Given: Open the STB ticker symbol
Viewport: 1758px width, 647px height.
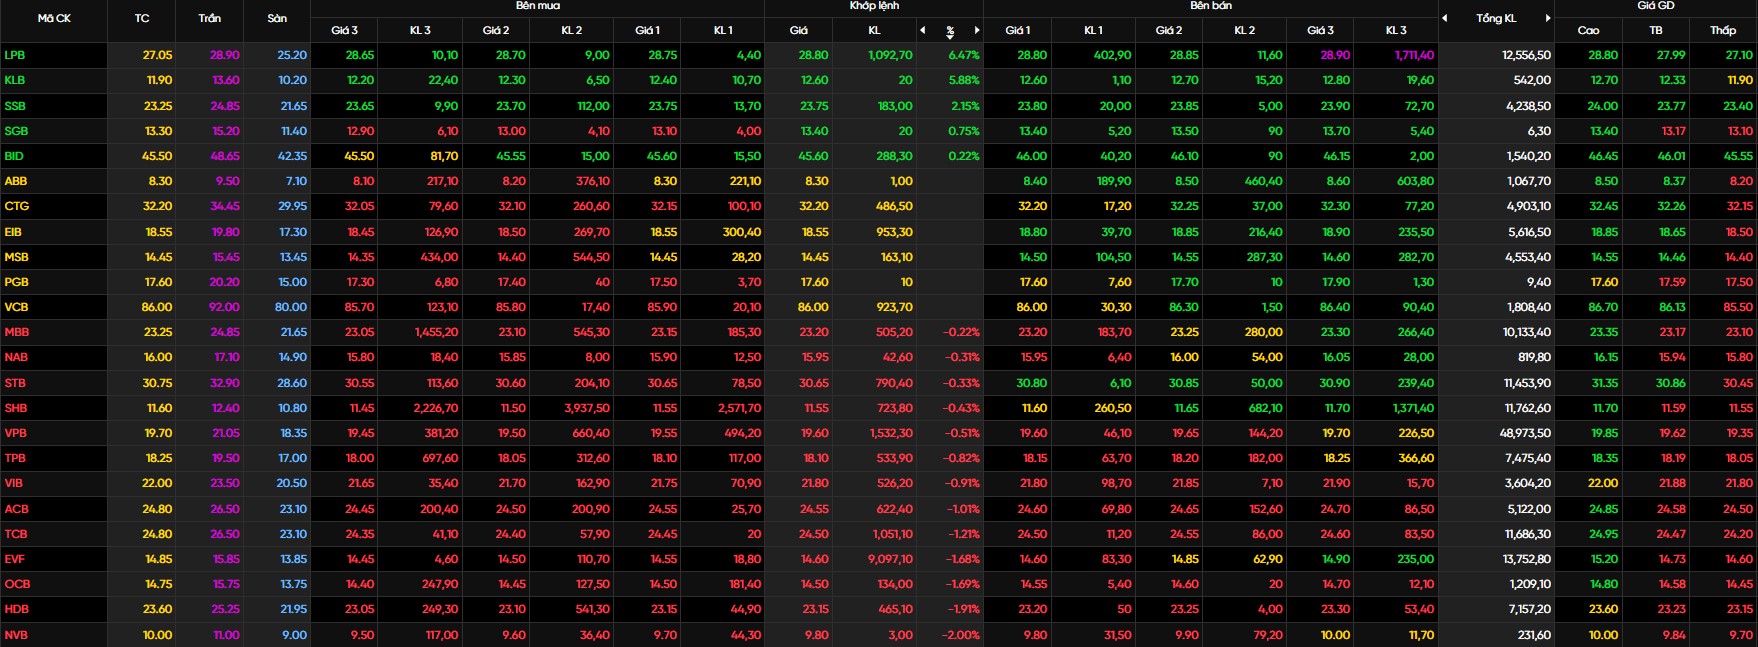Looking at the screenshot, I should [15, 383].
